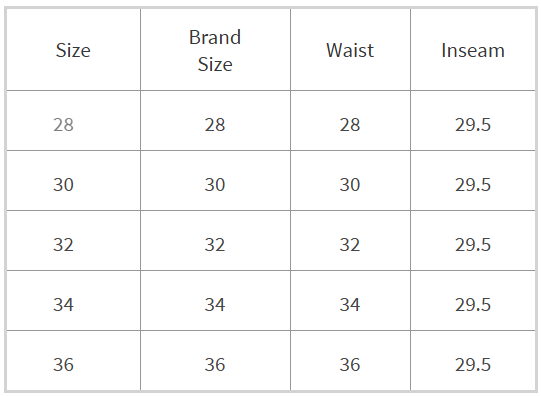Select size 36 in the Size column
Image resolution: width=541 pixels, height=396 pixels.
(63, 365)
